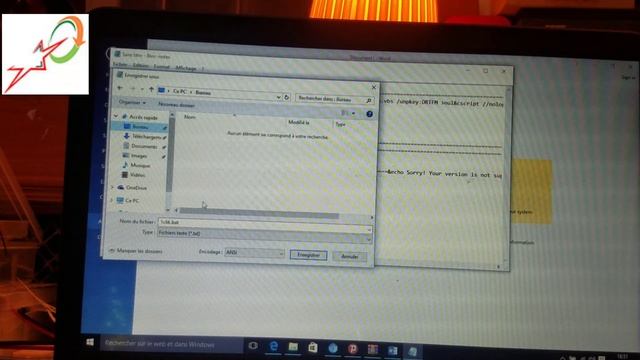Click the sidebar vertical scrollbar
This screenshot has height=360, width=640.
coord(170,155)
